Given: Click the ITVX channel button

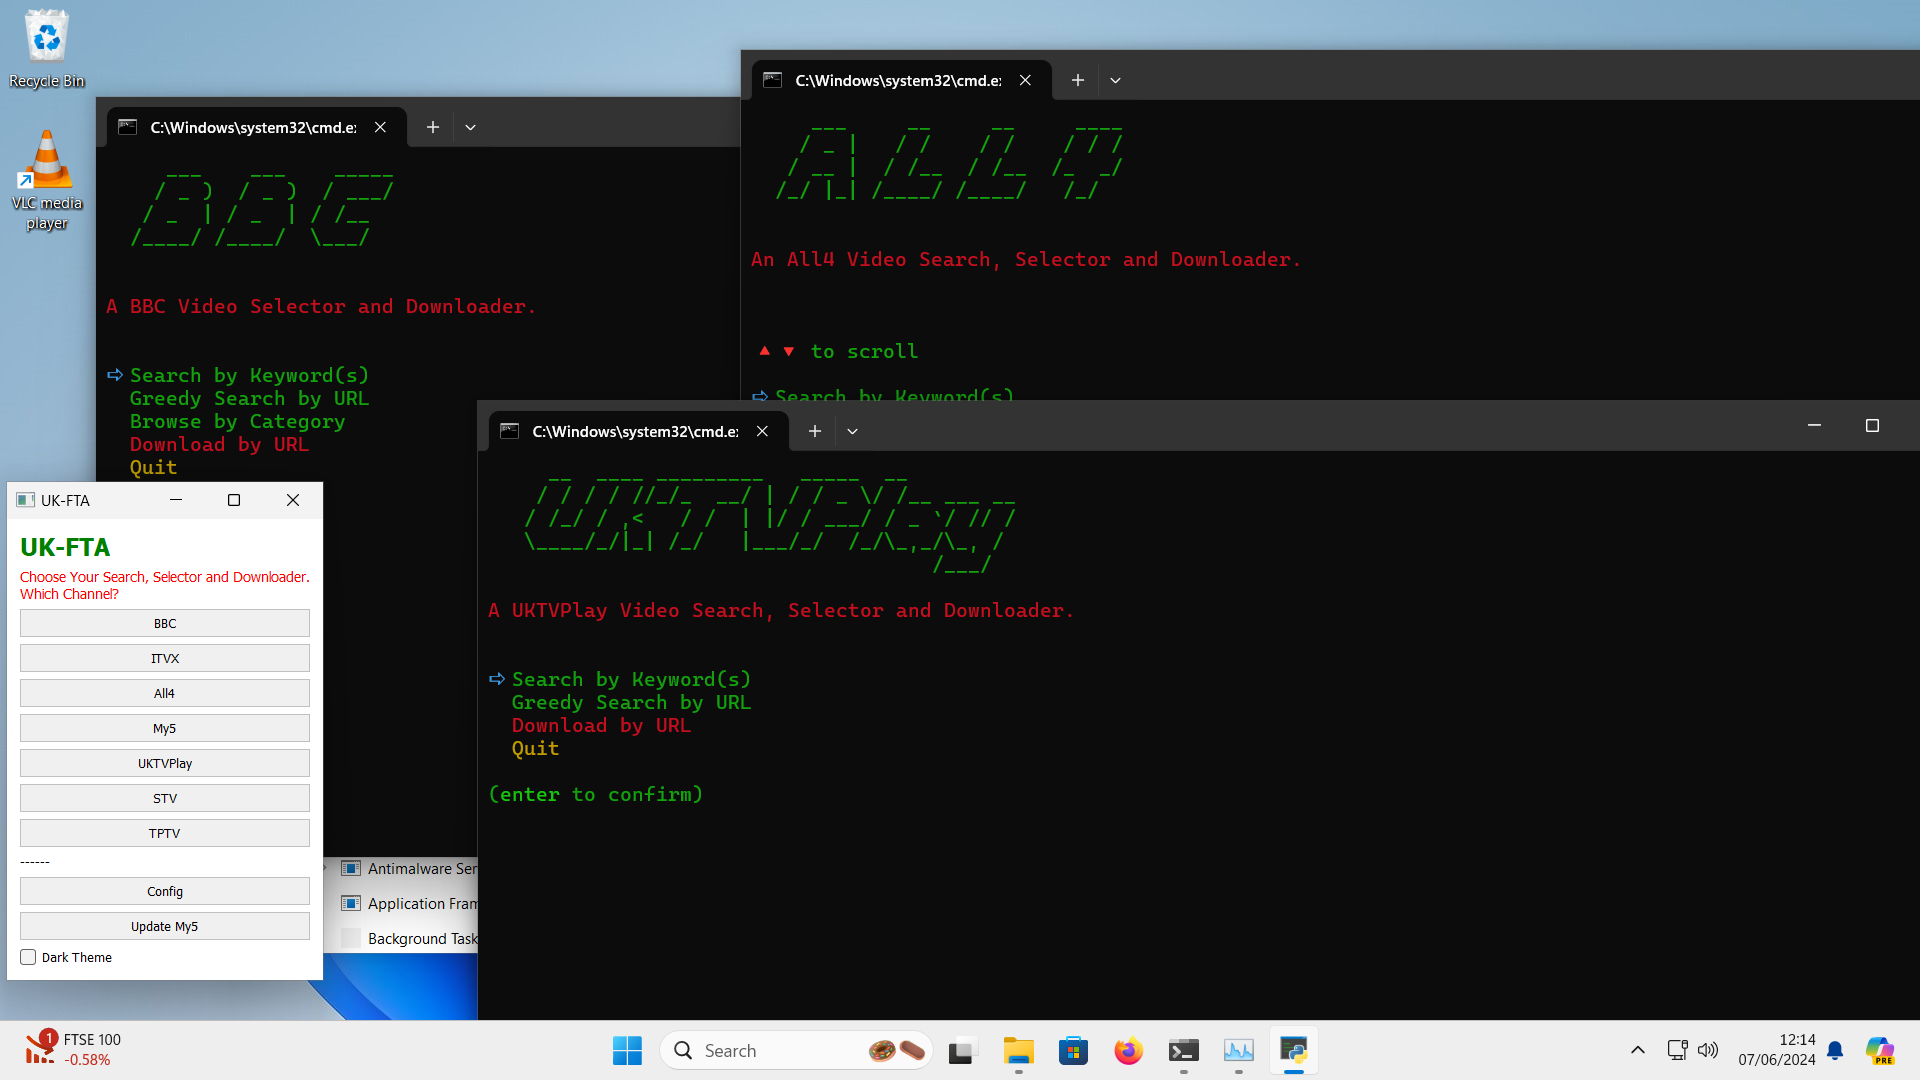Looking at the screenshot, I should tap(165, 658).
